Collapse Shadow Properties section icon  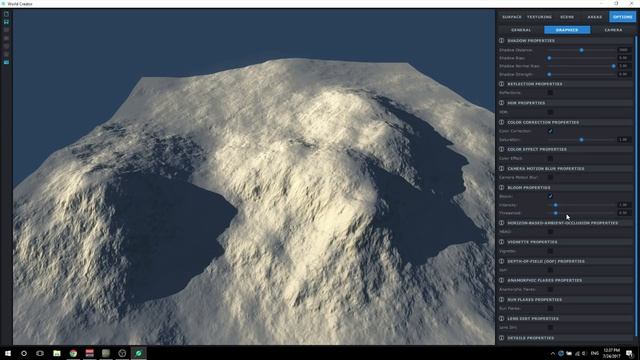[502, 41]
